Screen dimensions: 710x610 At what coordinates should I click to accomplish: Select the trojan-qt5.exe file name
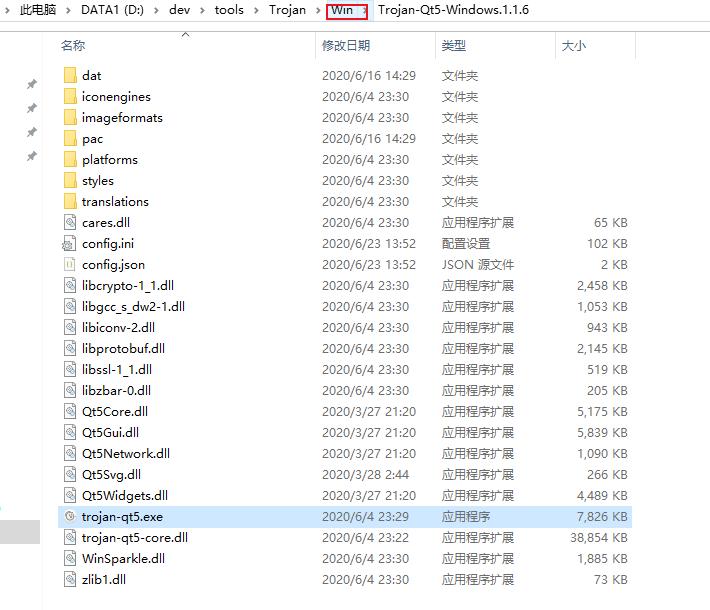tap(122, 517)
